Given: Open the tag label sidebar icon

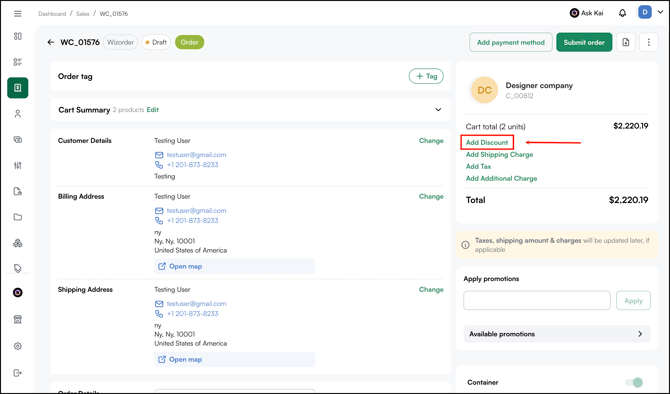Looking at the screenshot, I should 18,268.
